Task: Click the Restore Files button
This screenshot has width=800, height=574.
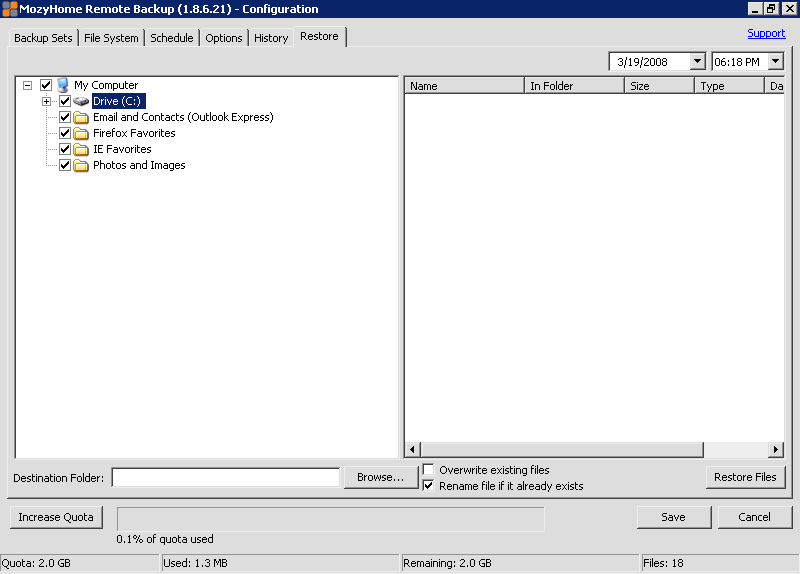Action: click(745, 477)
